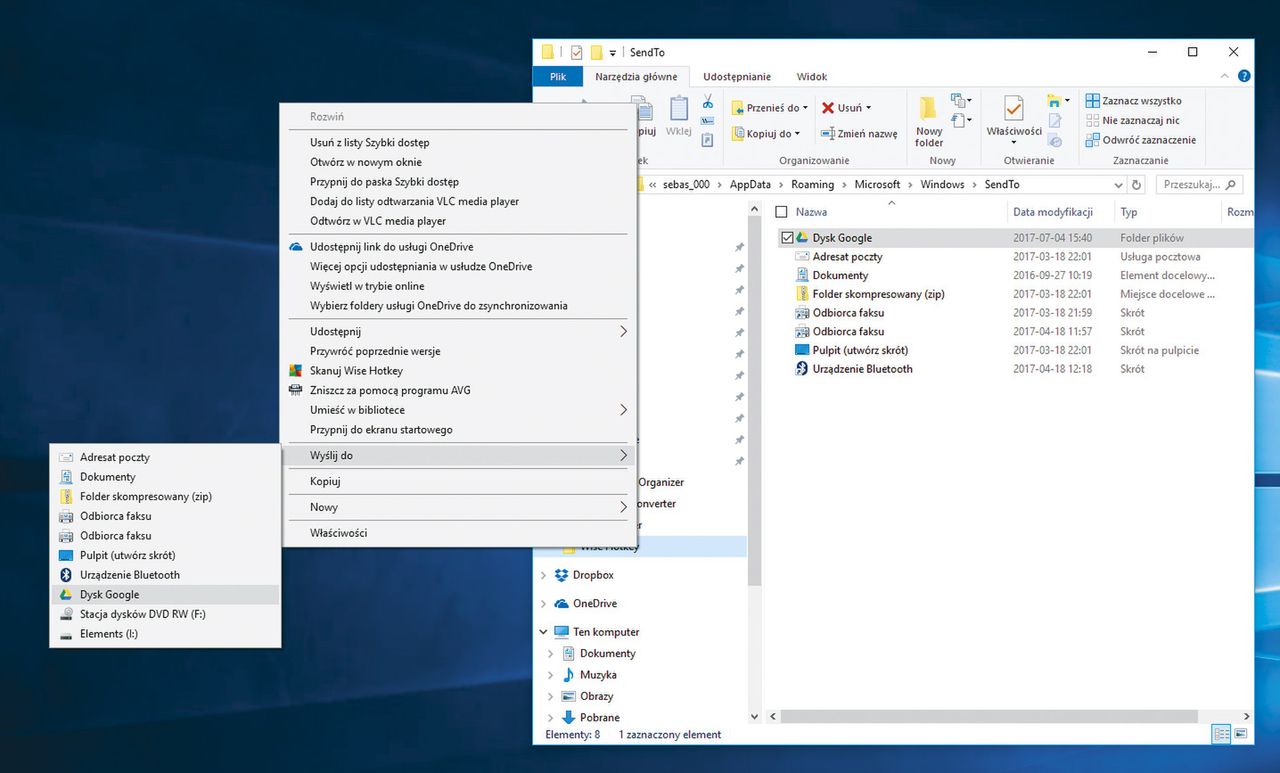Click the scissors Cut icon in ribbon
The height and width of the screenshot is (773, 1280).
pos(707,102)
